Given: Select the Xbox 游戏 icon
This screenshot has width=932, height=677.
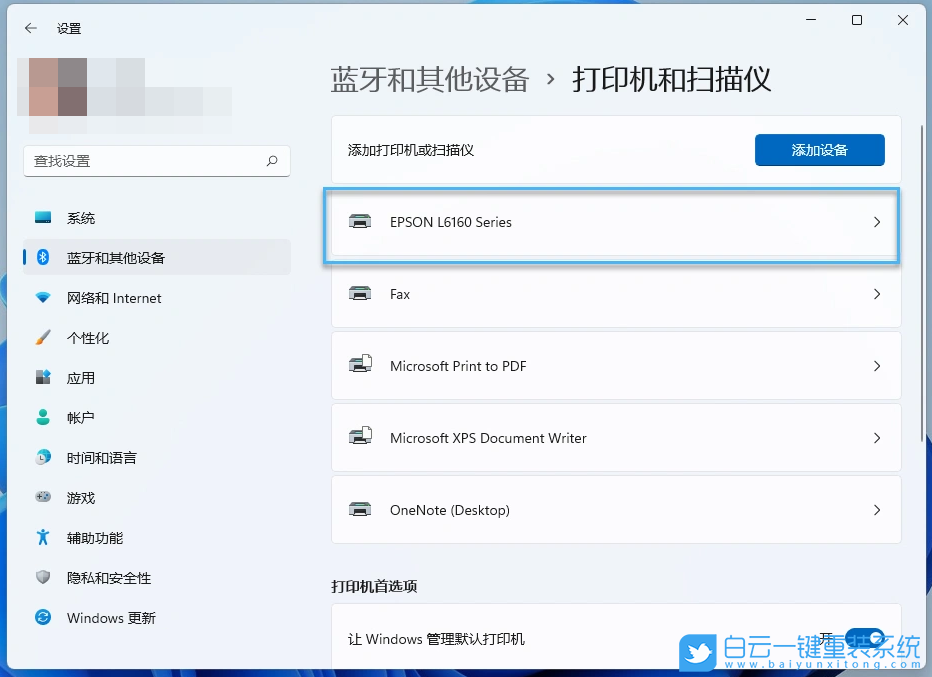Looking at the screenshot, I should coord(41,497).
